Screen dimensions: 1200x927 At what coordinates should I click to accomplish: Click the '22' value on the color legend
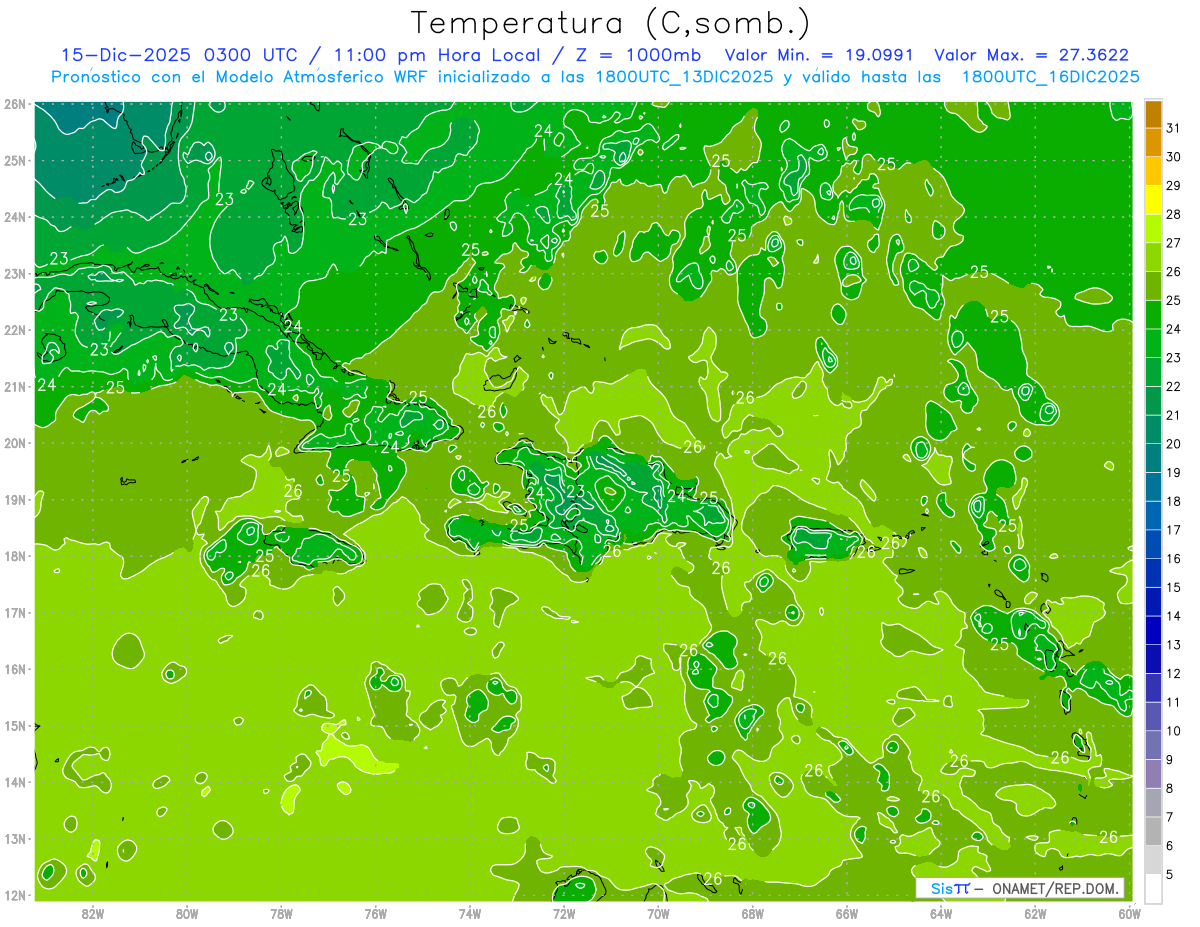(x=1174, y=386)
